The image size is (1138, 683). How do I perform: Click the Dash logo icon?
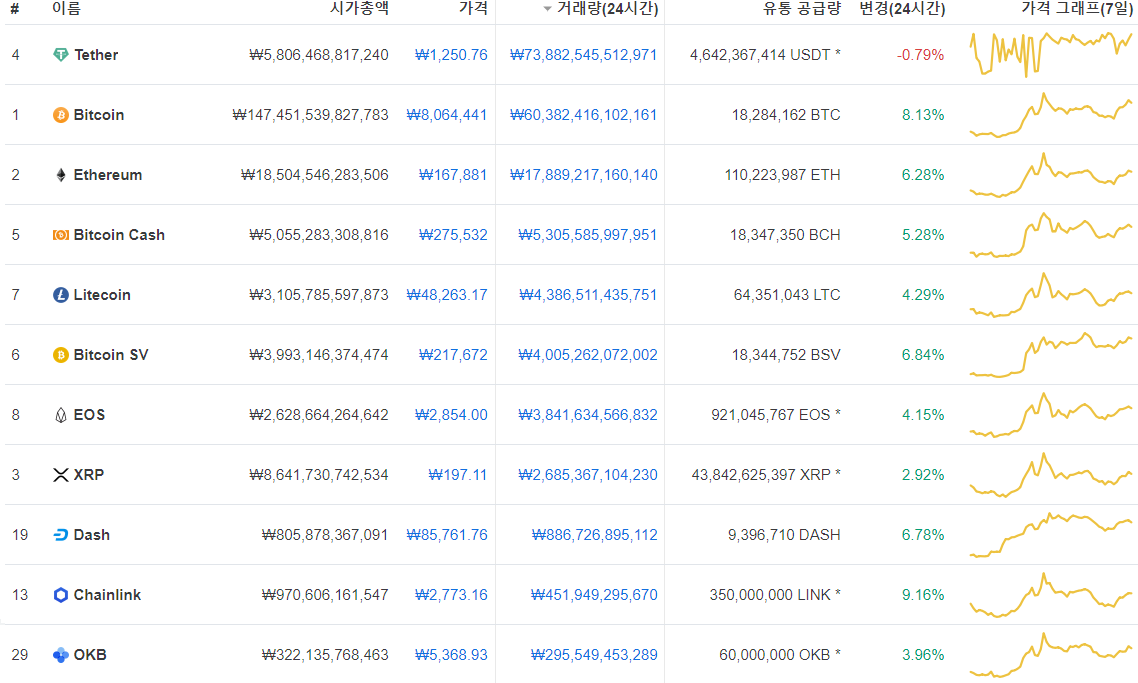pos(61,535)
